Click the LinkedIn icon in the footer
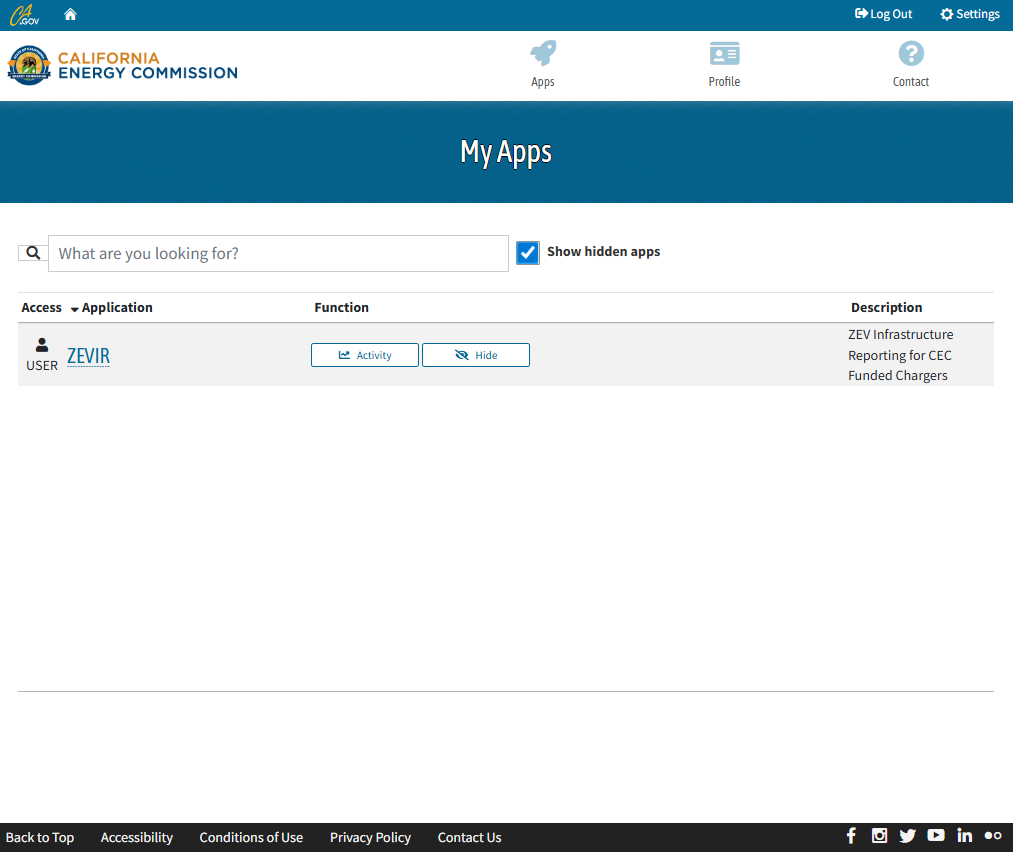This screenshot has height=852, width=1013. point(964,836)
